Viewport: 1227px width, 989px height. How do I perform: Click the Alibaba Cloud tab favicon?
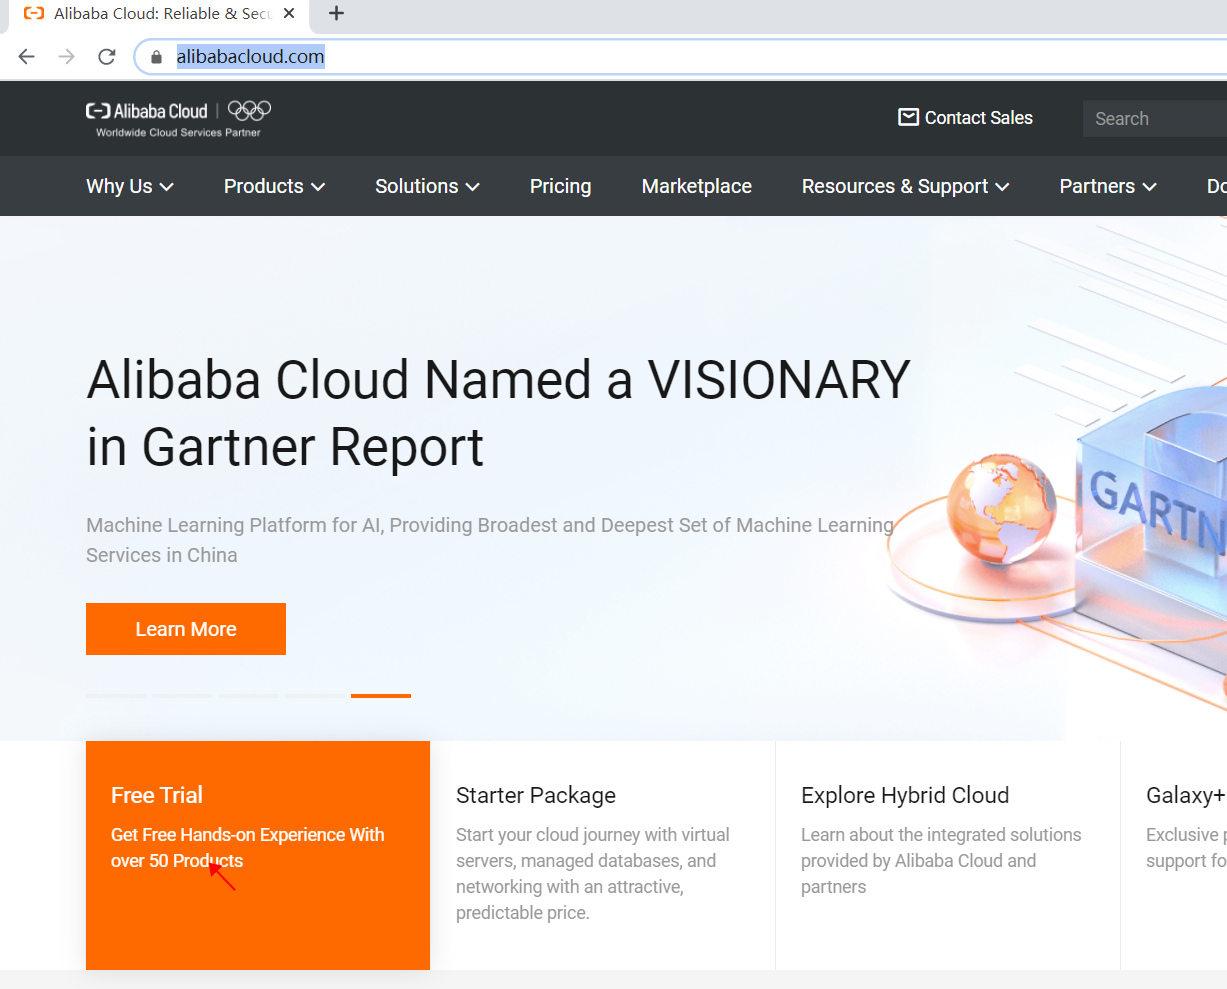tap(34, 13)
